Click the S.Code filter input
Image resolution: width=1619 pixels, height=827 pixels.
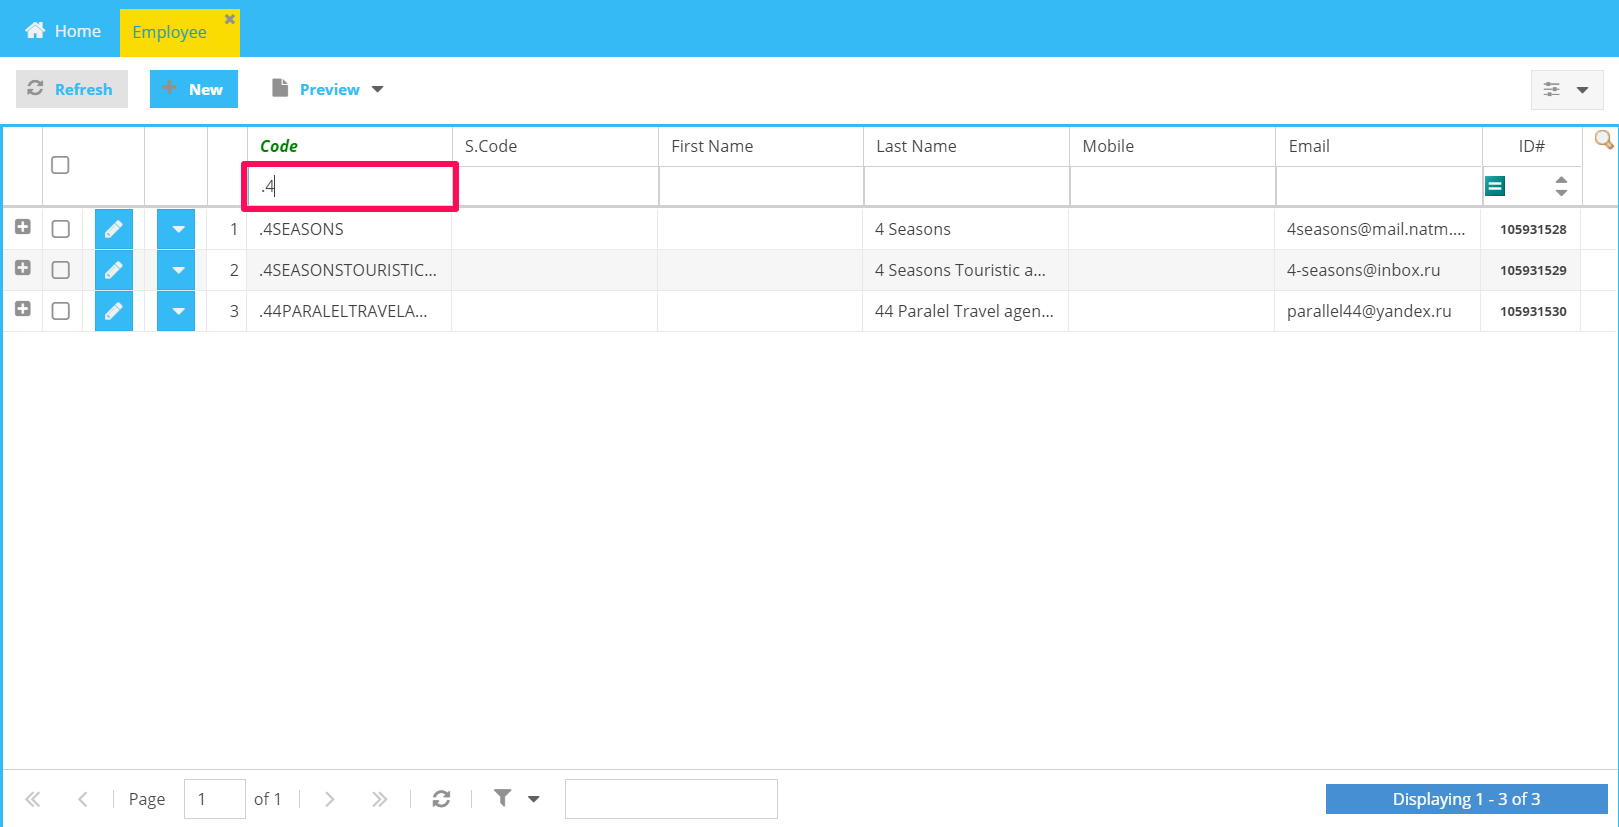pyautogui.click(x=556, y=186)
